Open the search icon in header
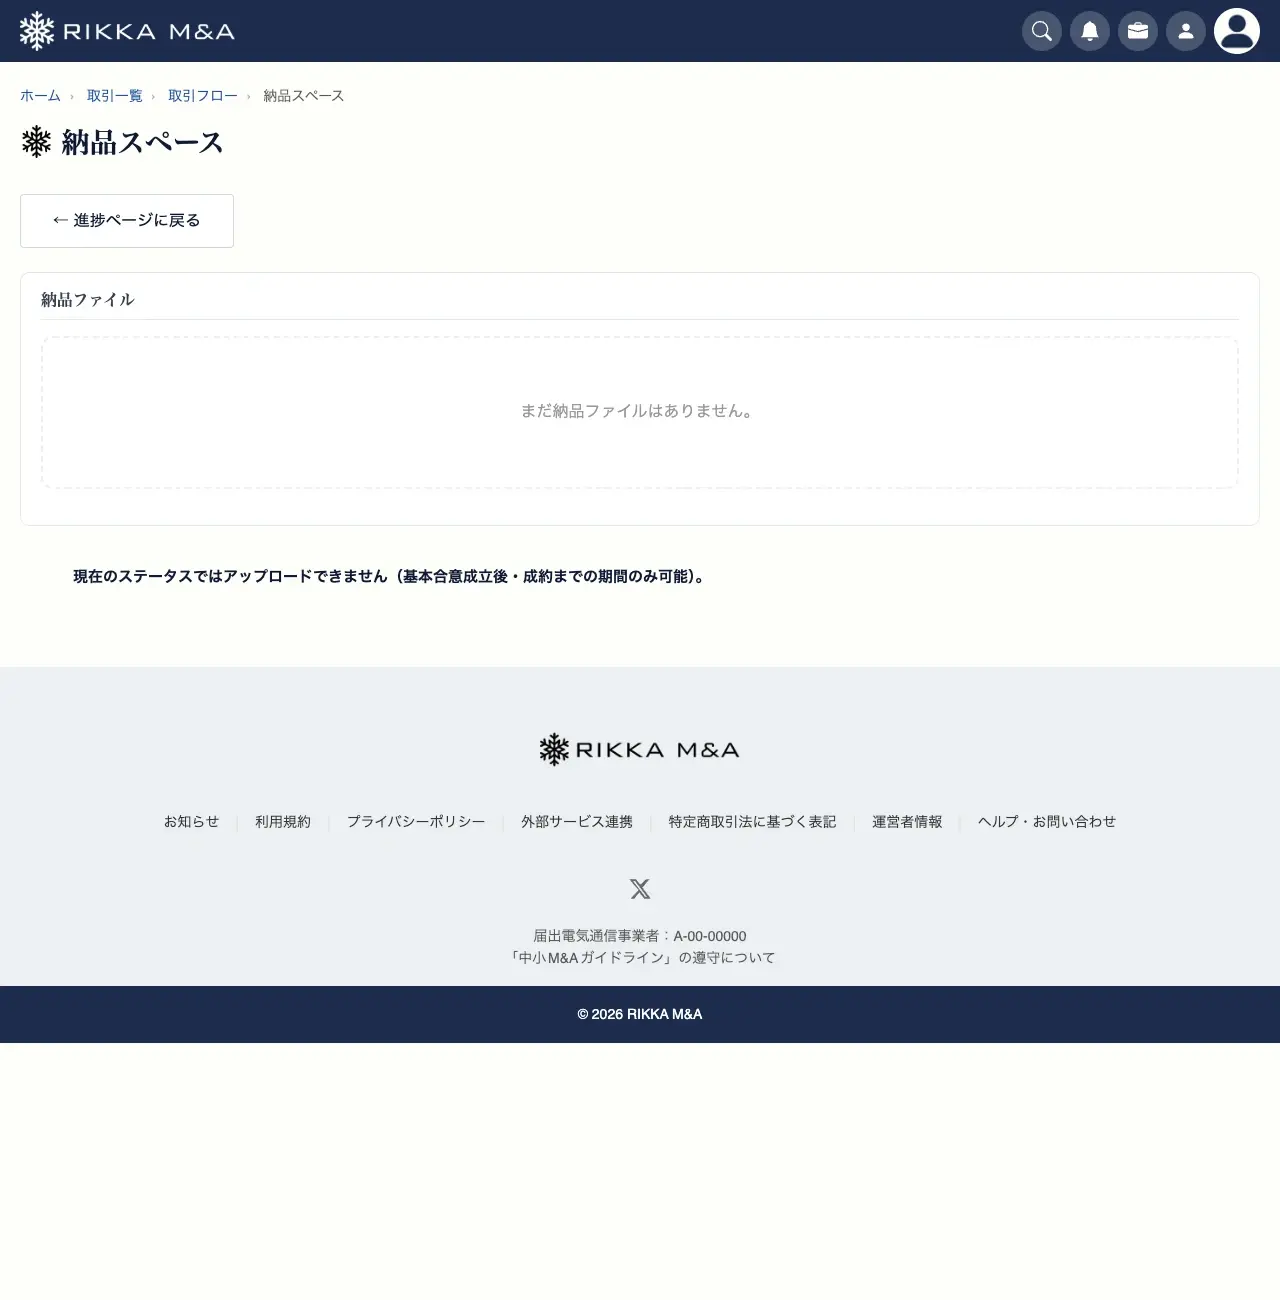The height and width of the screenshot is (1300, 1280). pyautogui.click(x=1042, y=31)
